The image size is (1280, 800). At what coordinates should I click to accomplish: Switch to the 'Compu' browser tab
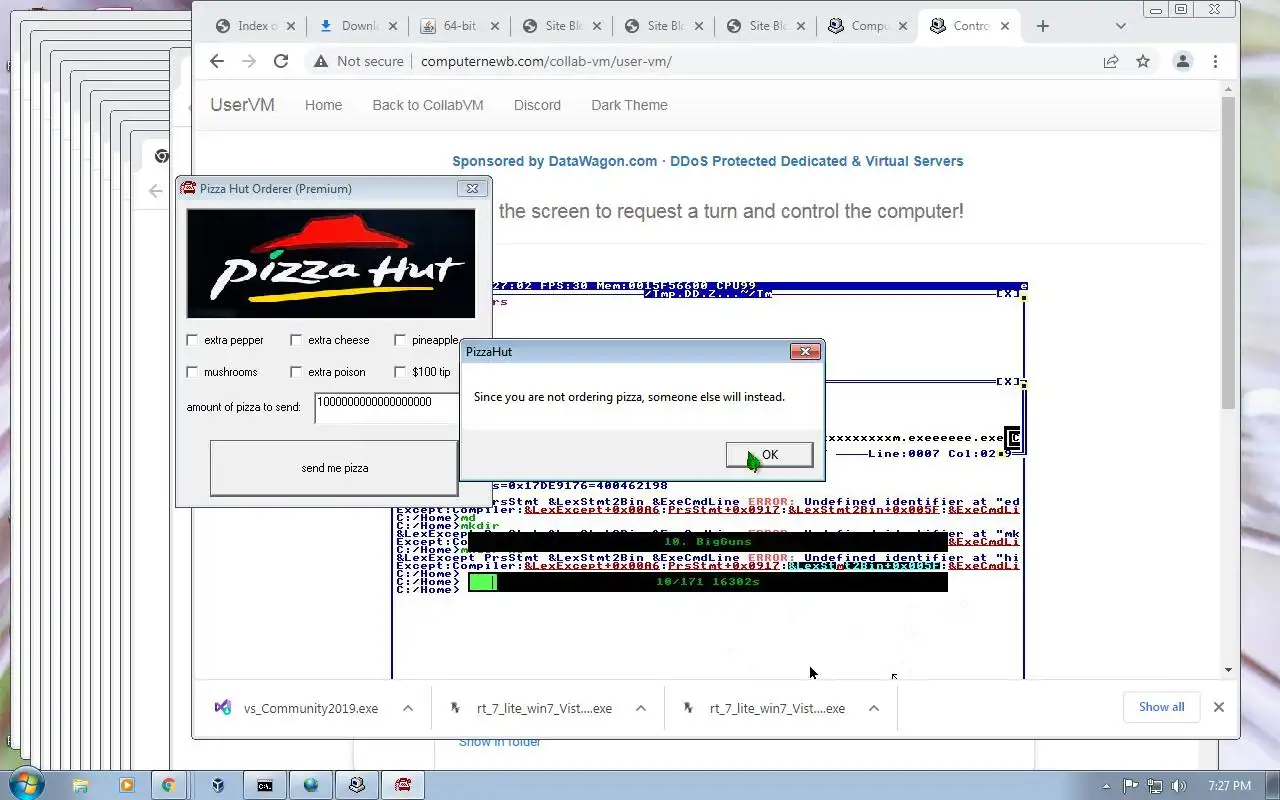868,26
